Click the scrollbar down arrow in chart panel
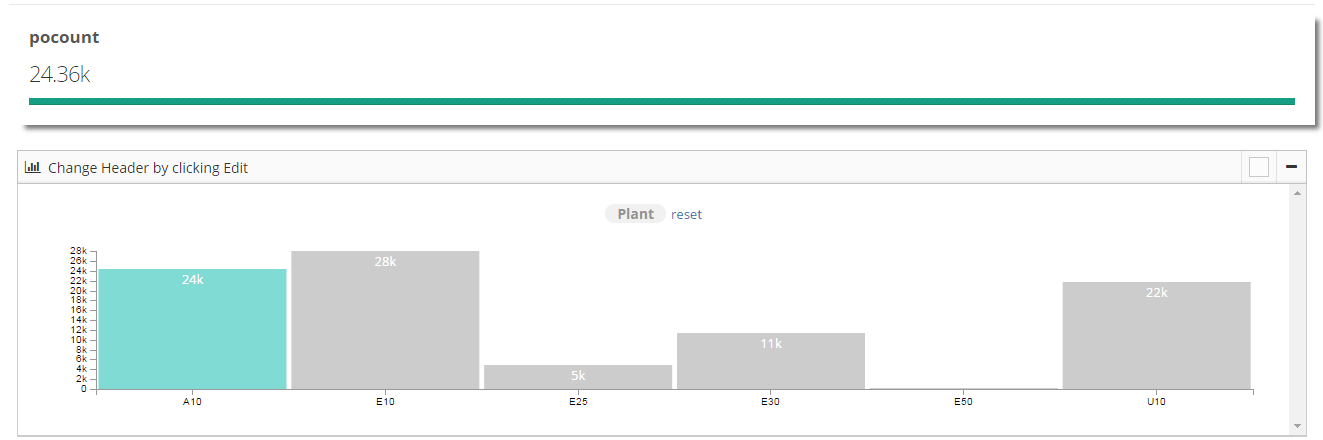The width and height of the screenshot is (1323, 440). tap(1297, 425)
